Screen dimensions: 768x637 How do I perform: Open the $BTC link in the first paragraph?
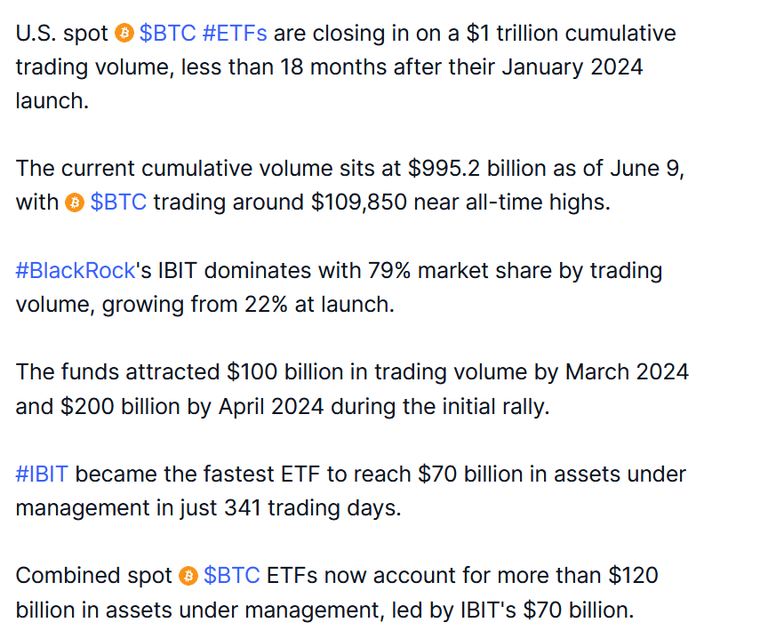(168, 33)
